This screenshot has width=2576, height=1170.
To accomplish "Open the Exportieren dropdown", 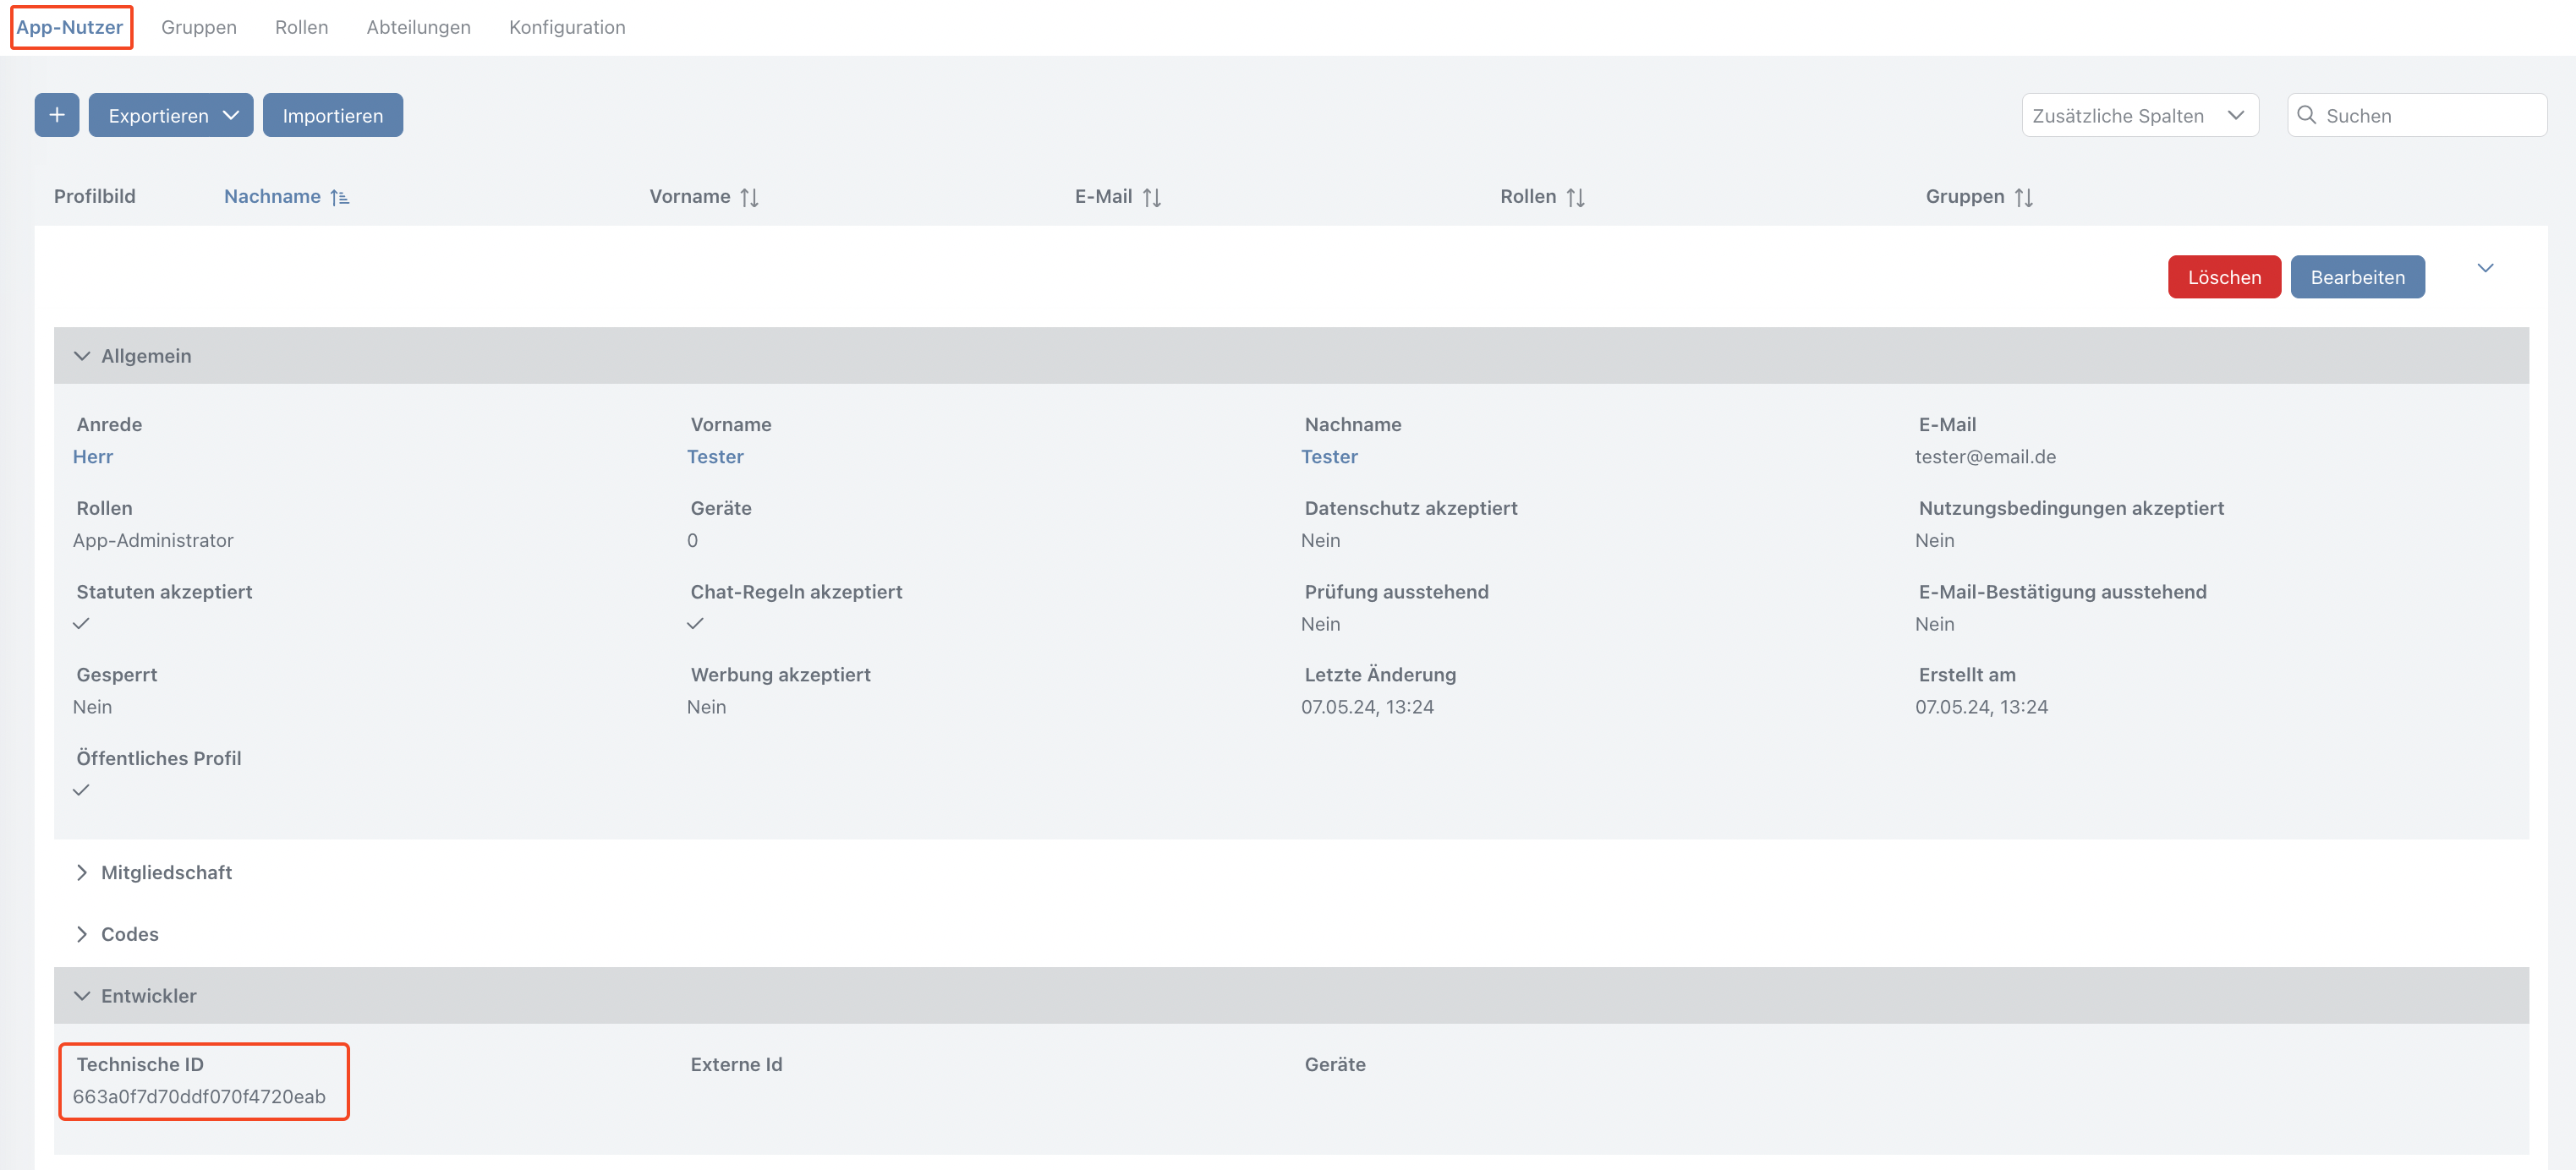I will pos(171,115).
